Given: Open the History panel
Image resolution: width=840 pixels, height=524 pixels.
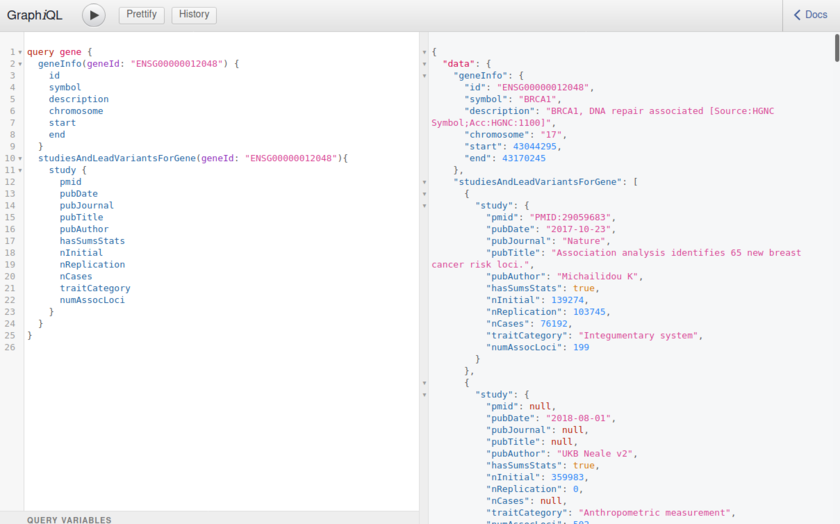Looking at the screenshot, I should (x=194, y=14).
